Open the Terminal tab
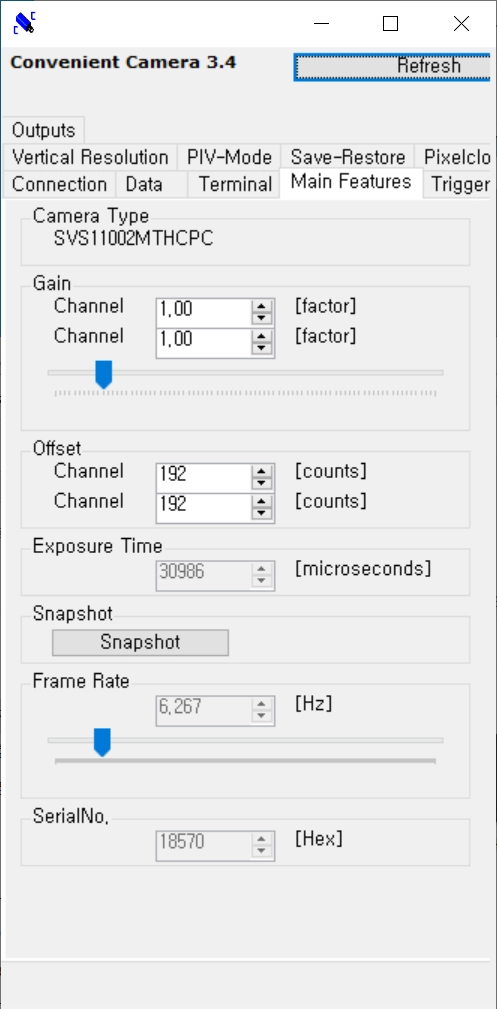497x1009 pixels. pyautogui.click(x=234, y=184)
